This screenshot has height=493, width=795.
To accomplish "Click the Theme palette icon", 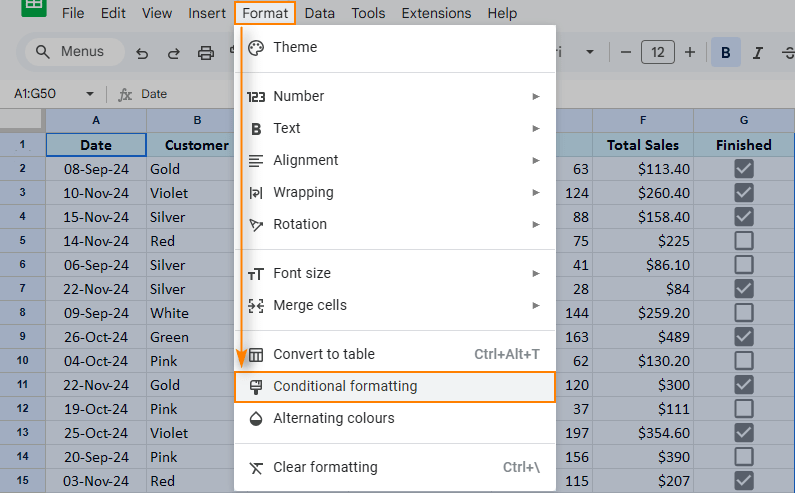I will tap(256, 48).
